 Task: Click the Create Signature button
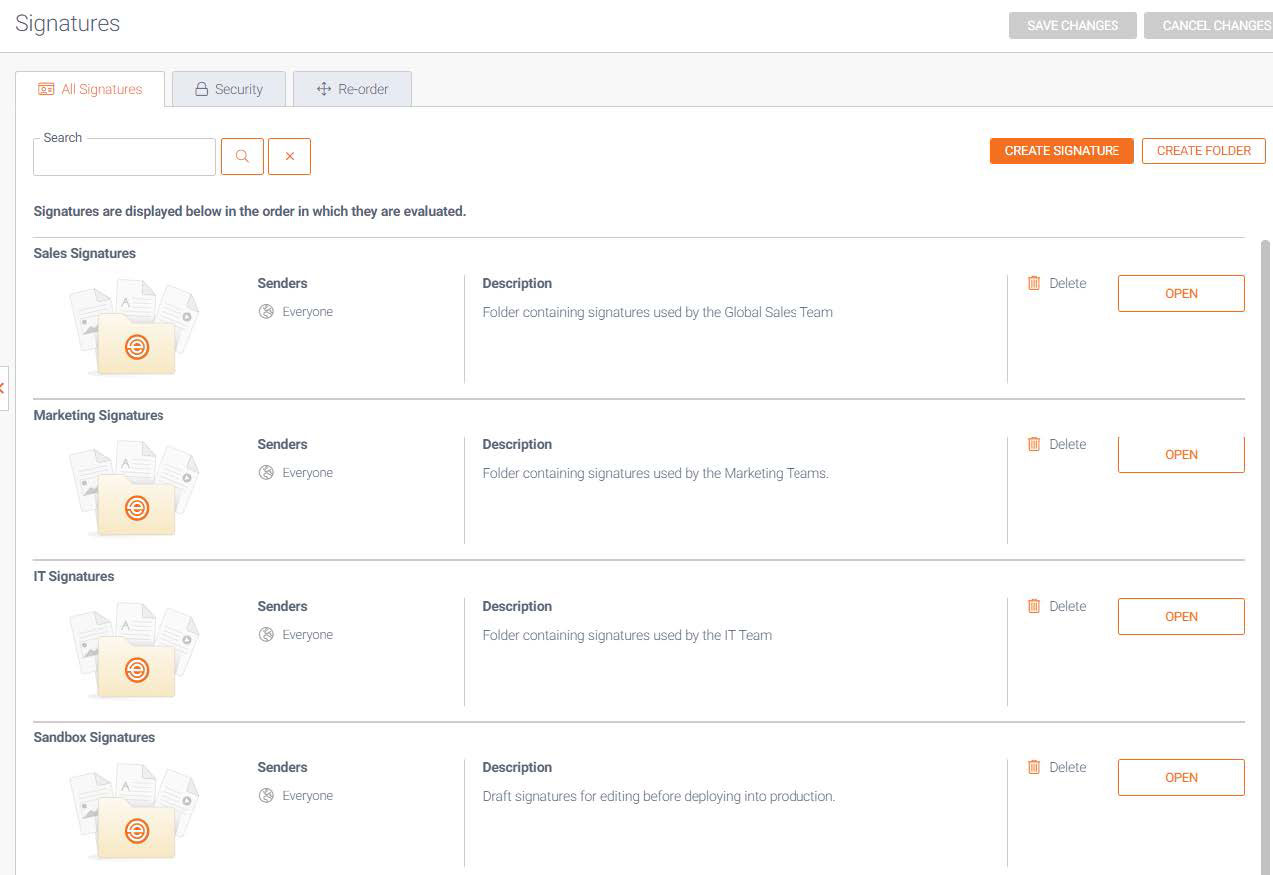(1061, 151)
